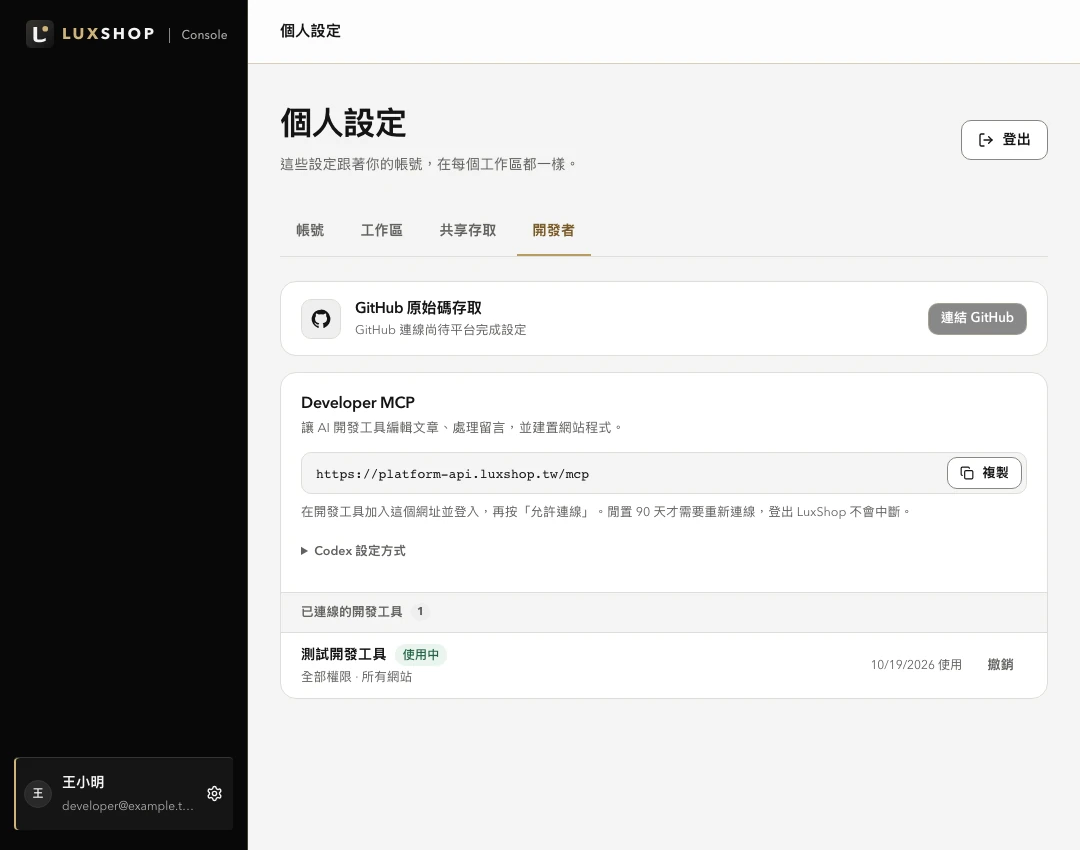Screen dimensions: 1080x850
Task: Click the 在開發工具加入這個網址 hint text
Action: point(606,512)
